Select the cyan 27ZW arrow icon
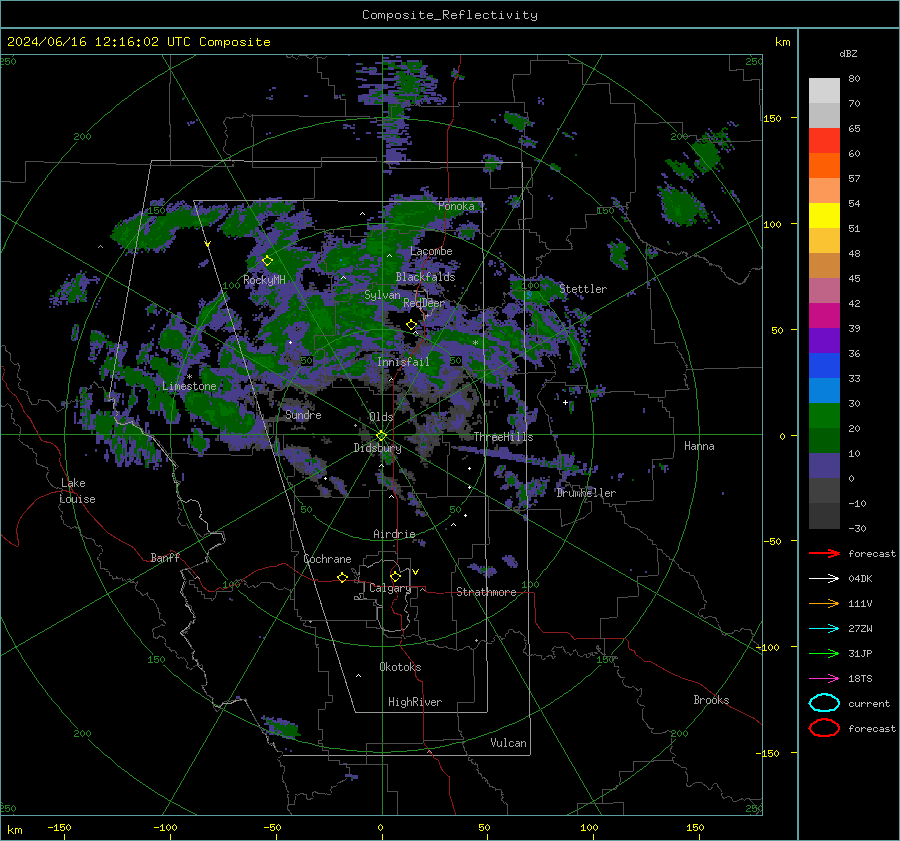900x841 pixels. pyautogui.click(x=824, y=629)
